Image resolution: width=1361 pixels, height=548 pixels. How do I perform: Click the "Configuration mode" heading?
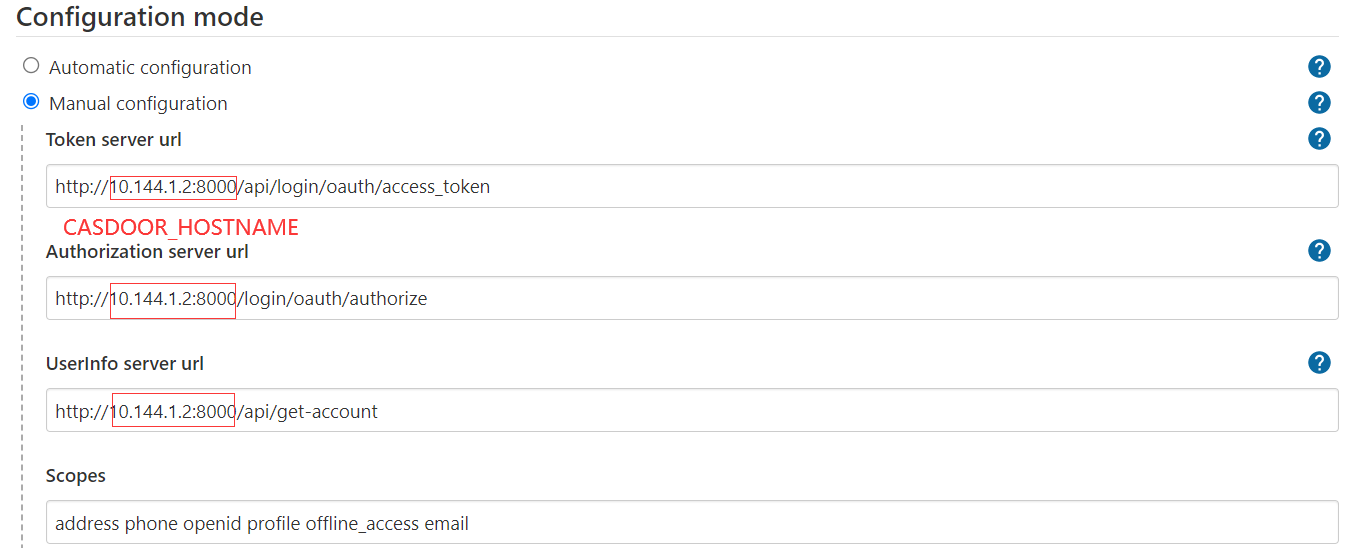click(140, 17)
